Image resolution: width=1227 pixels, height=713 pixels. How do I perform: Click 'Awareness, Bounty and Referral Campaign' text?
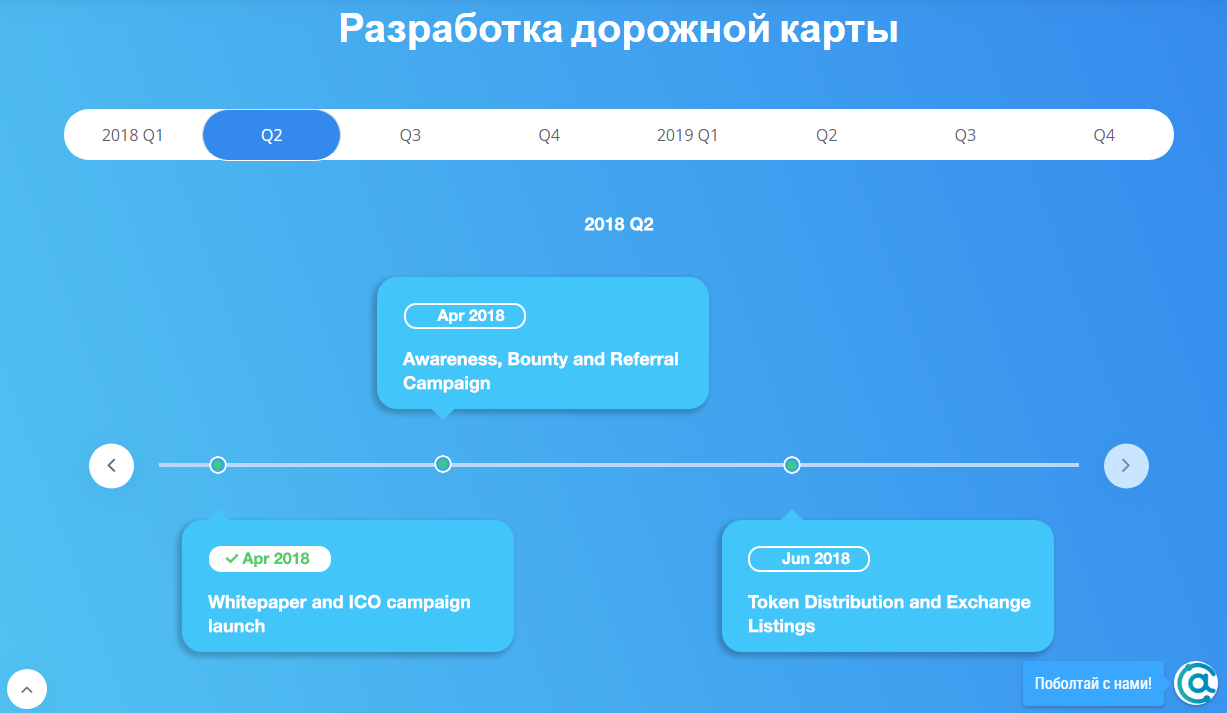pyautogui.click(x=541, y=371)
